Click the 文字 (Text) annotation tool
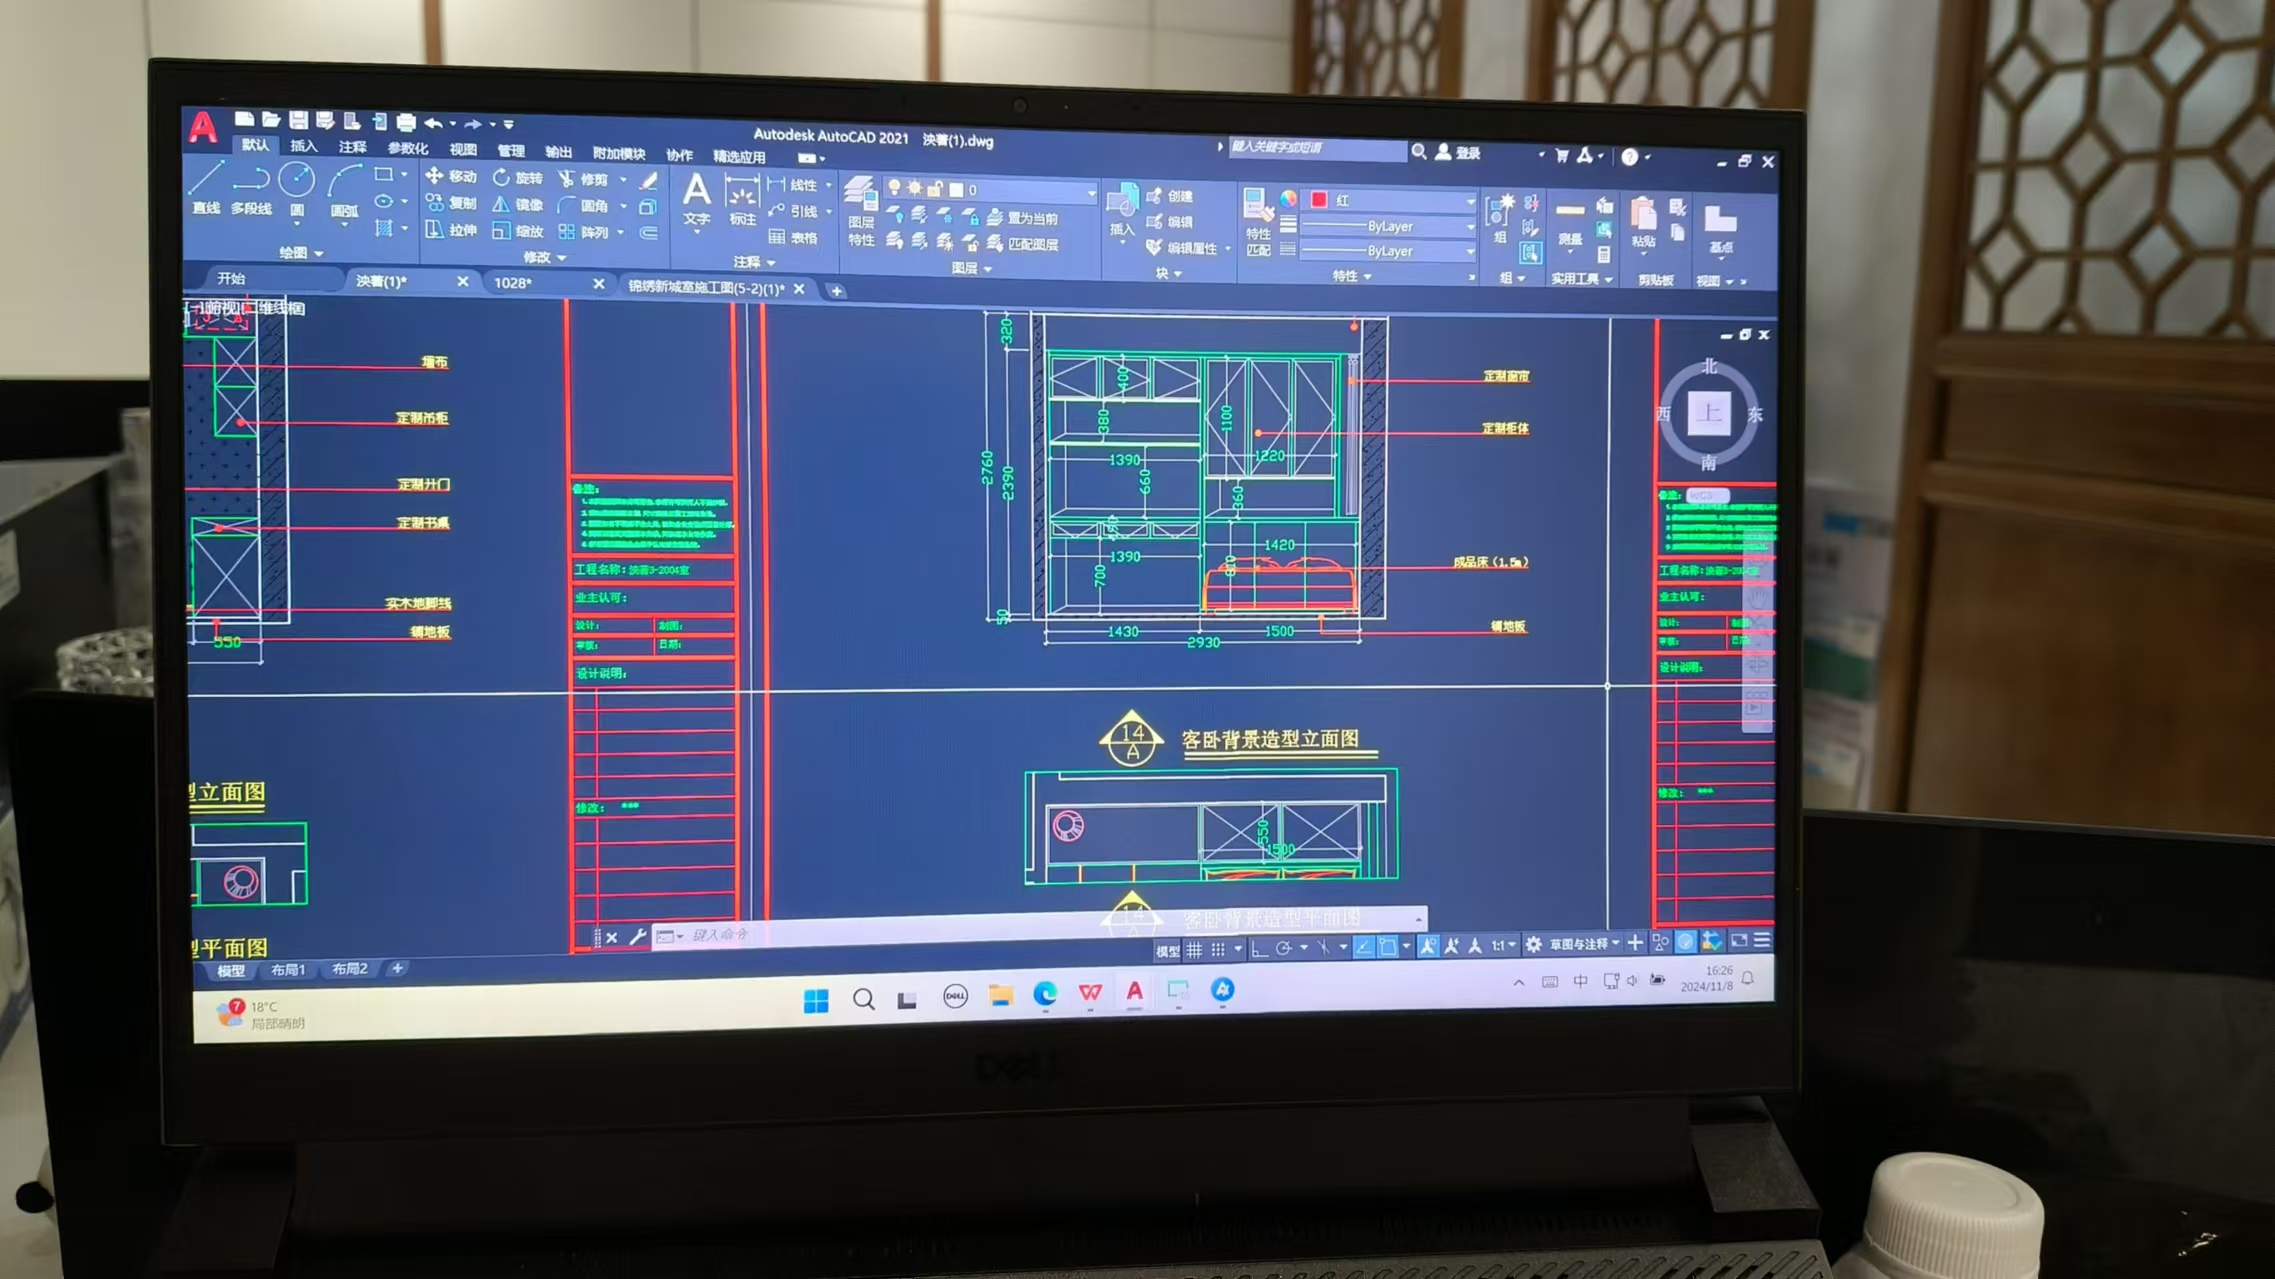Image resolution: width=2275 pixels, height=1279 pixels. [x=697, y=198]
